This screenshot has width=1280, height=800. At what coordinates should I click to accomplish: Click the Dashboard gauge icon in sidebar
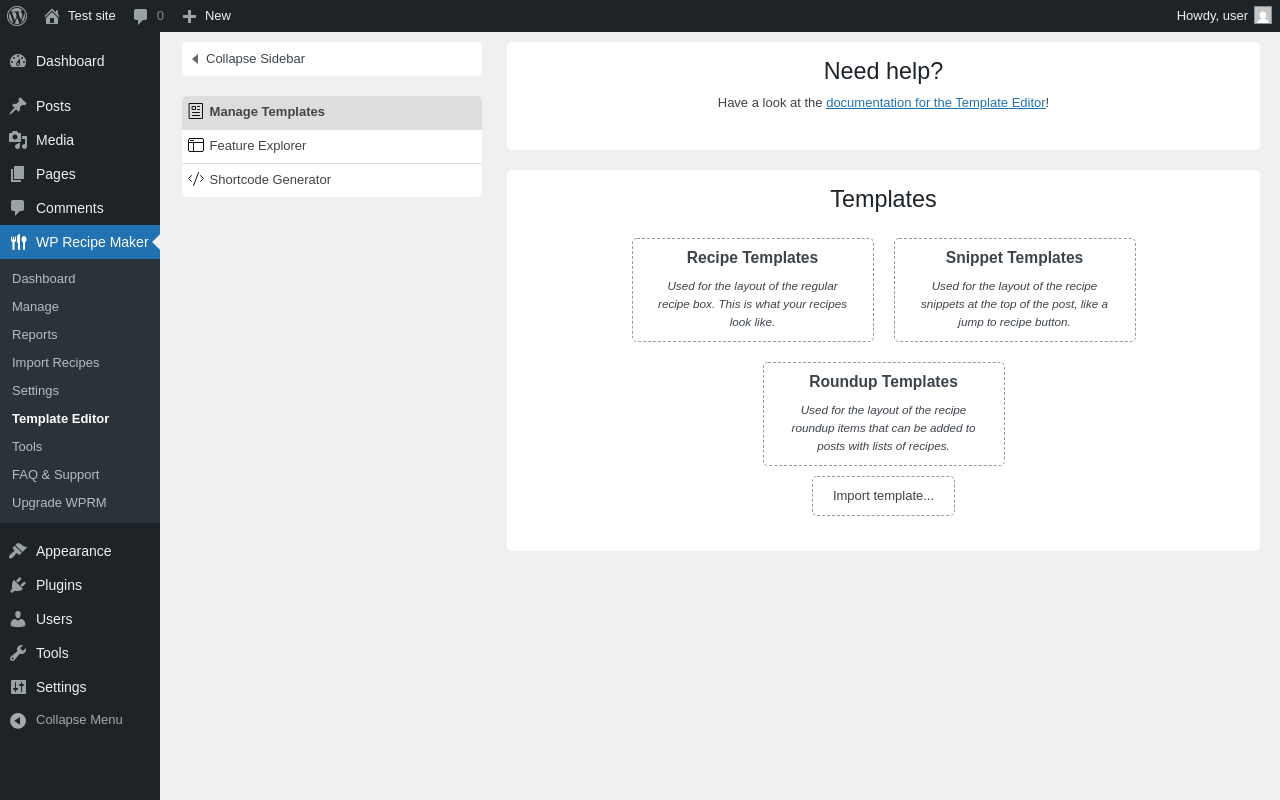tap(18, 61)
